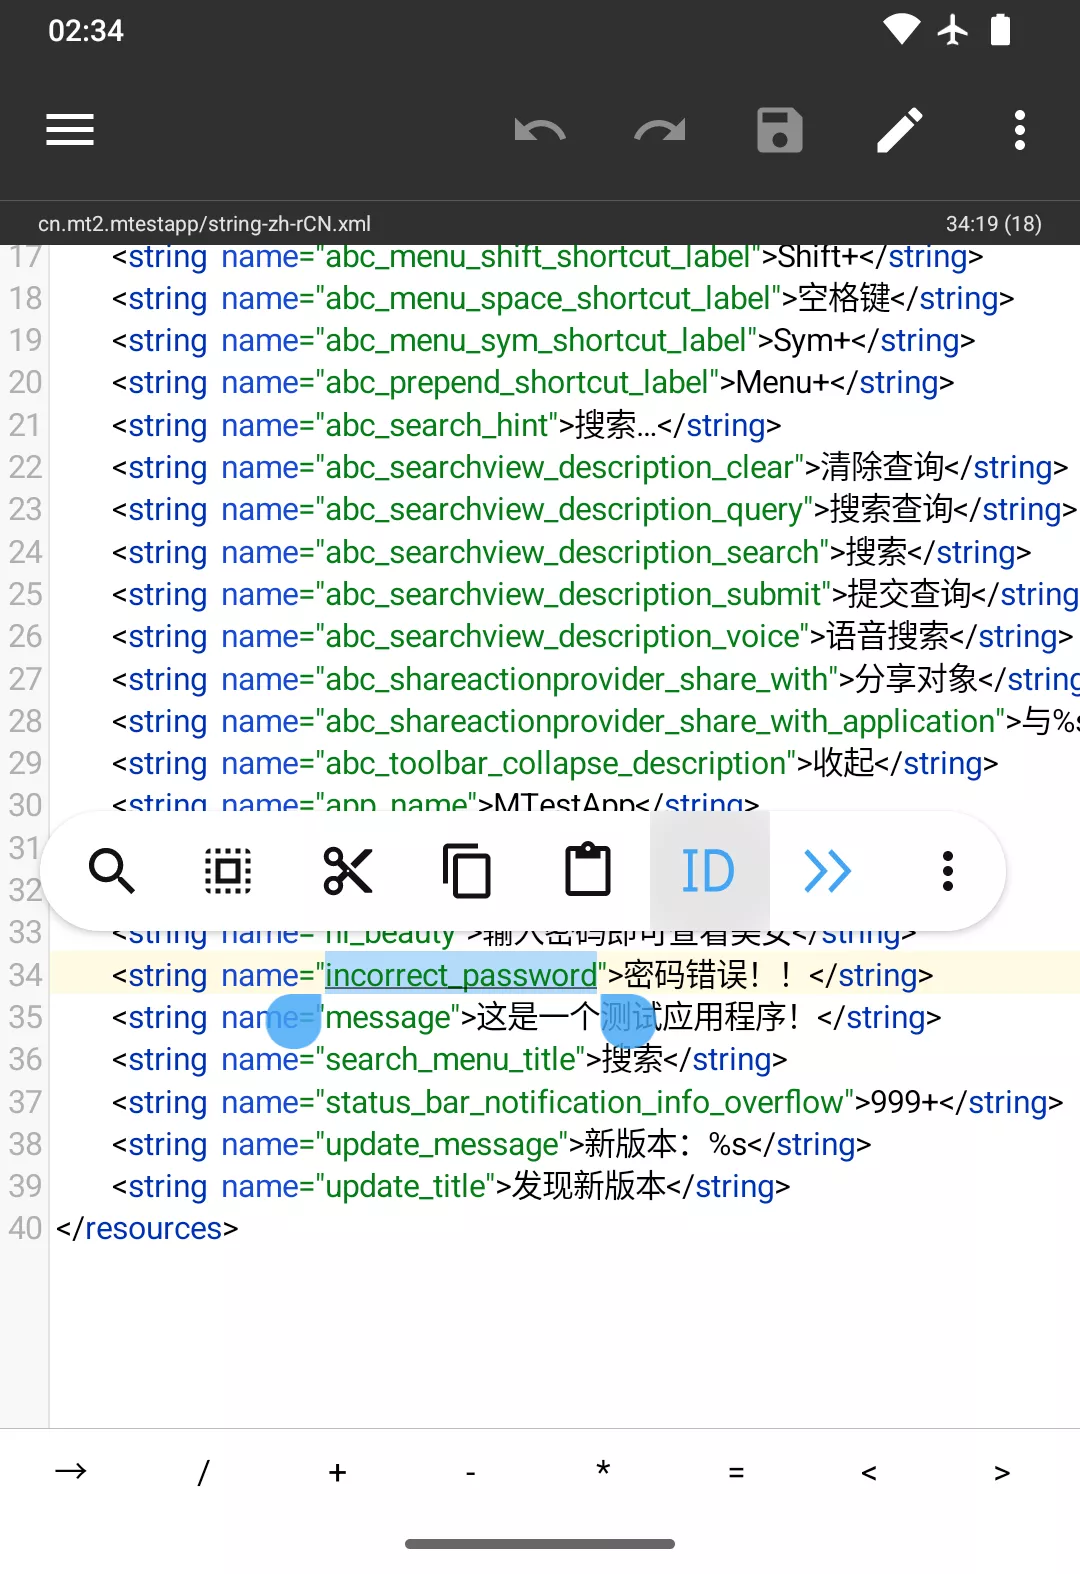Tap the less-than symbol key
This screenshot has width=1080, height=1574.
pos(869,1472)
